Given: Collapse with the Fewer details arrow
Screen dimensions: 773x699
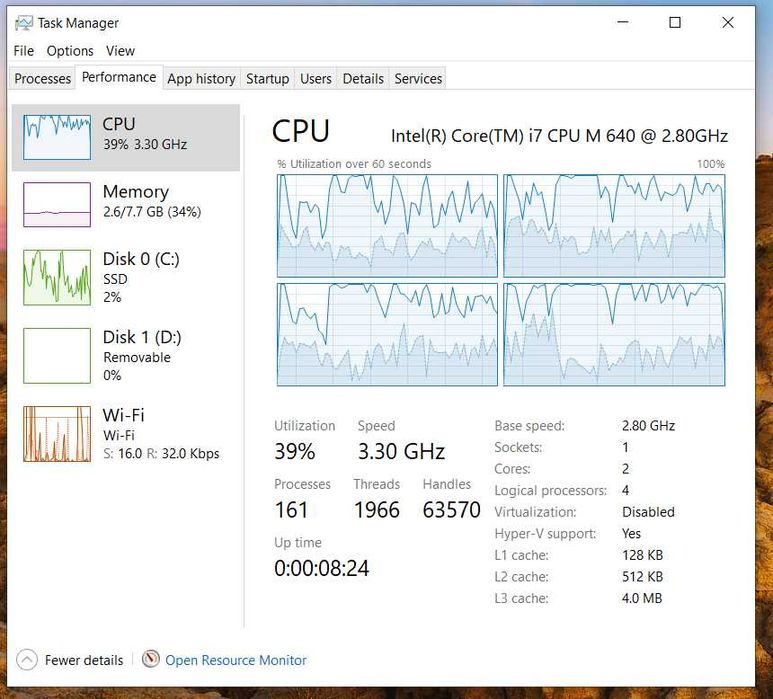Looking at the screenshot, I should pos(27,660).
